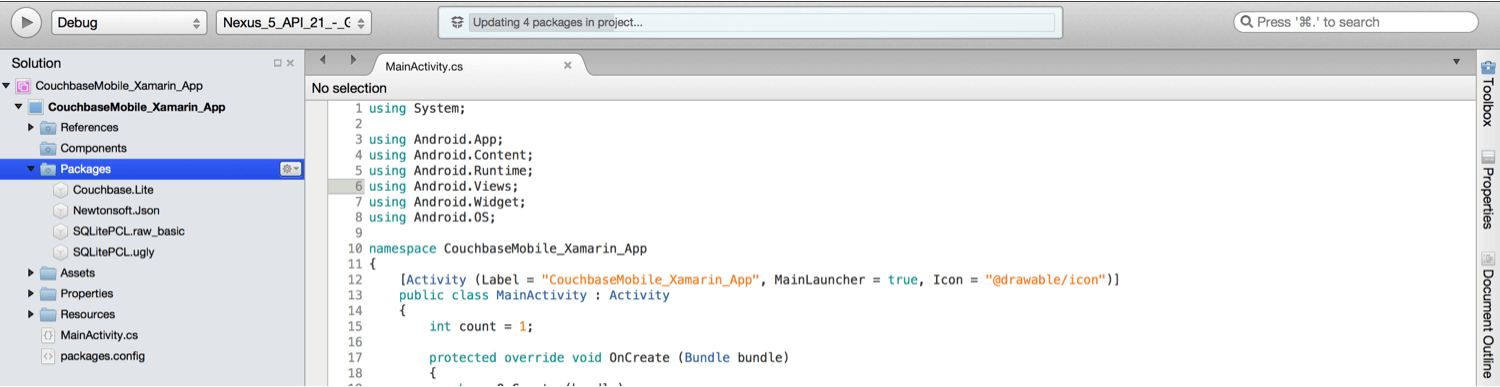Viewport: 1500px width, 387px height.
Task: Click 'int count = 1;' code line
Action: pyautogui.click(x=481, y=326)
